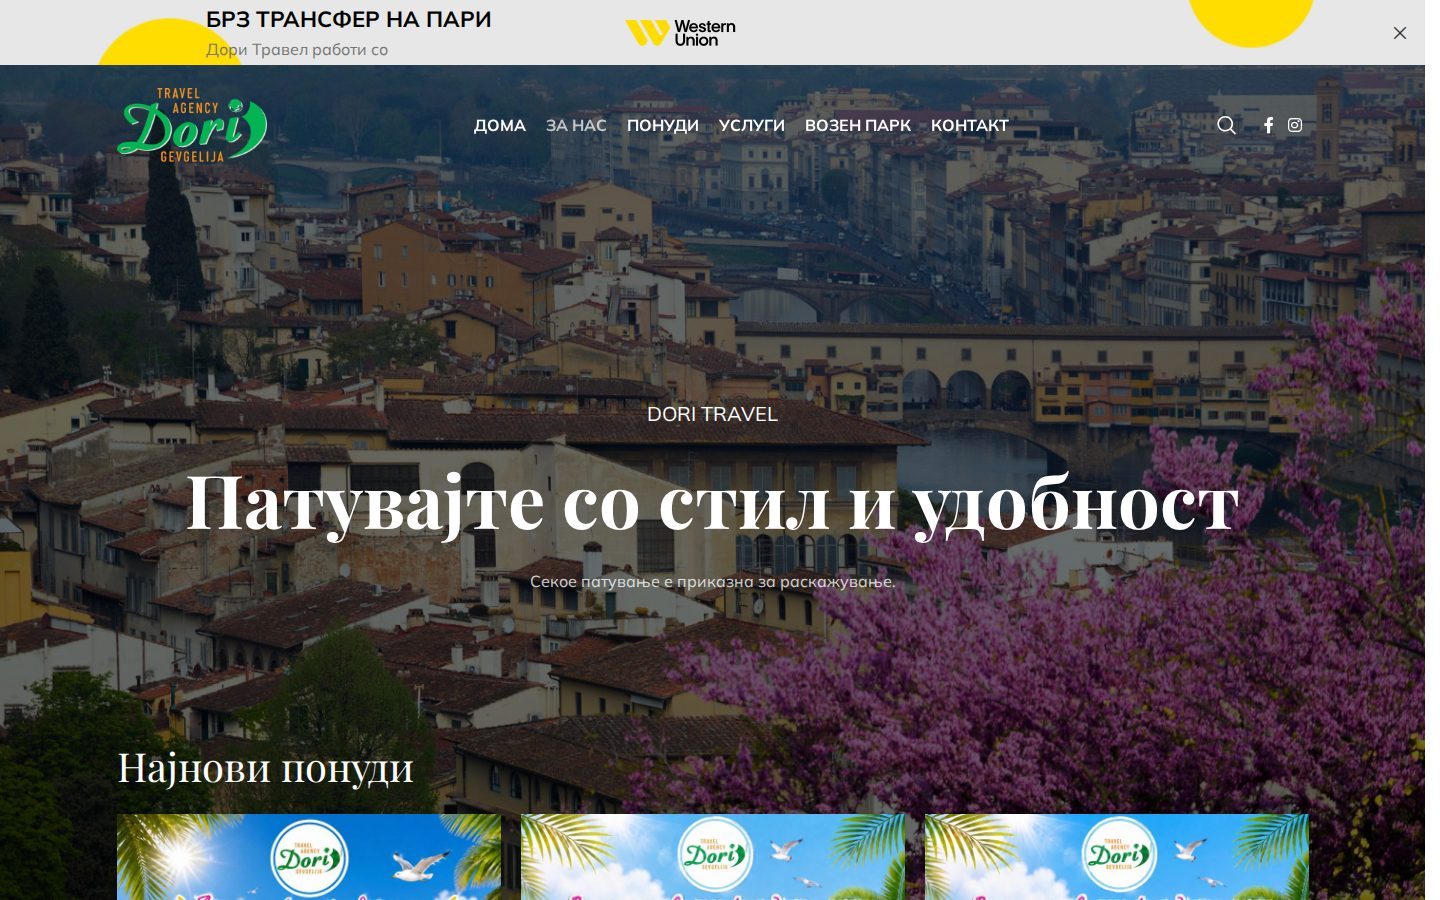Click the DORI TRAVEL hero subtitle
Image resolution: width=1440 pixels, height=900 pixels.
[712, 414]
